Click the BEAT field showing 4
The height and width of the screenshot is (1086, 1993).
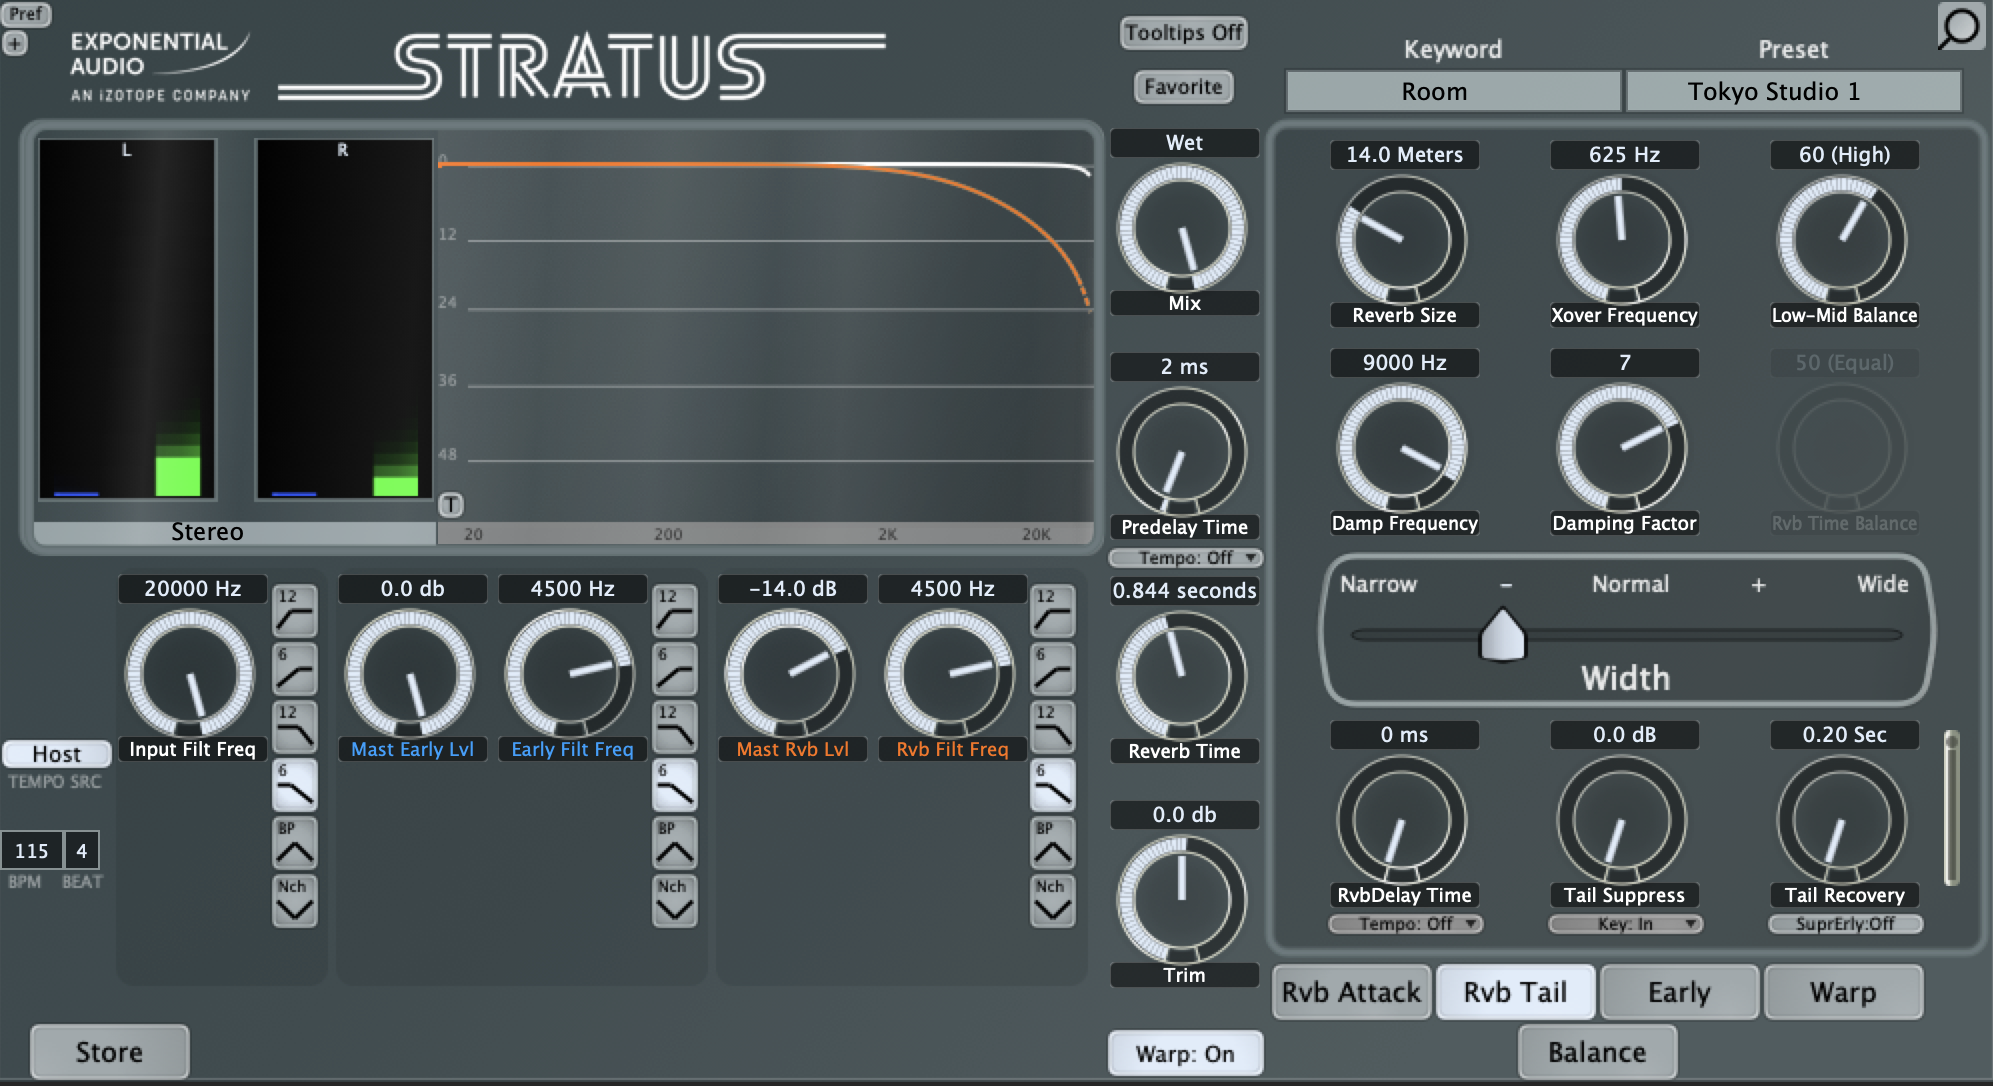82,851
